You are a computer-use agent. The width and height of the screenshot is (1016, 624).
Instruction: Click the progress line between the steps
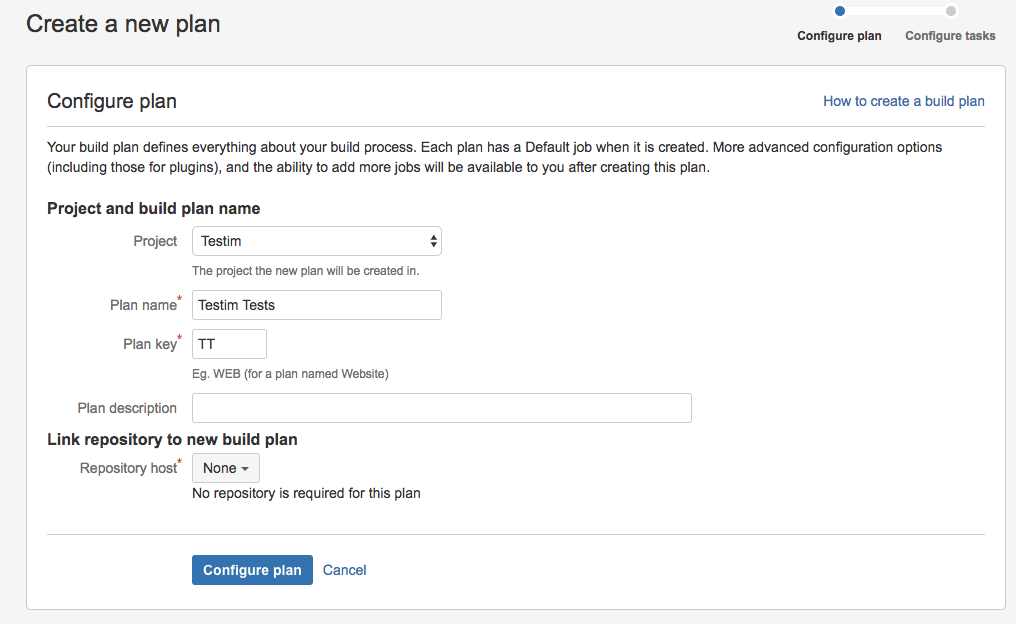pos(895,11)
